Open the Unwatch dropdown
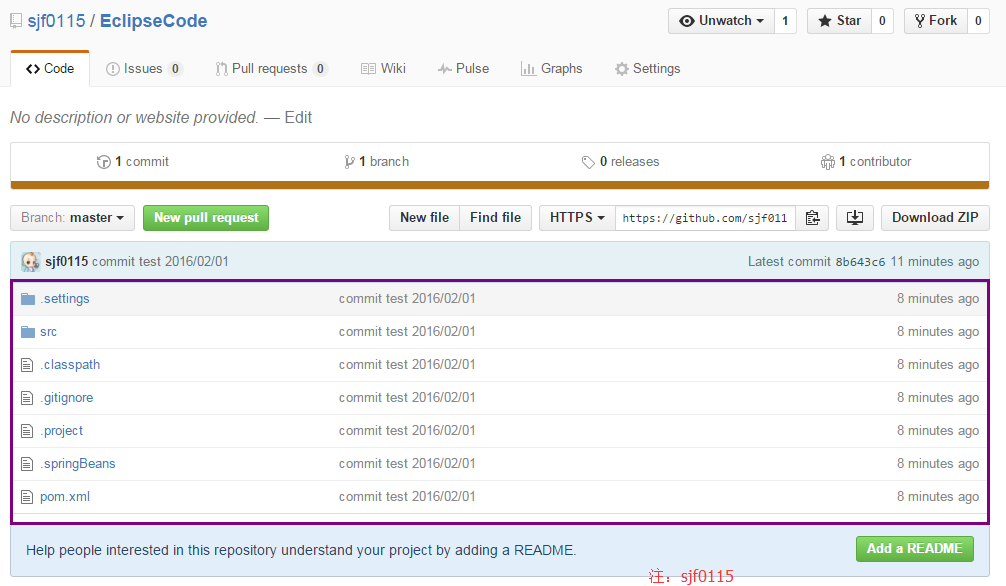The image size is (1006, 586). point(721,21)
